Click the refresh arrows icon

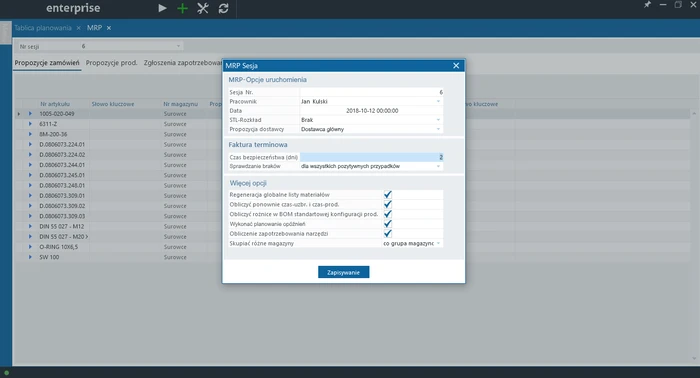[223, 8]
